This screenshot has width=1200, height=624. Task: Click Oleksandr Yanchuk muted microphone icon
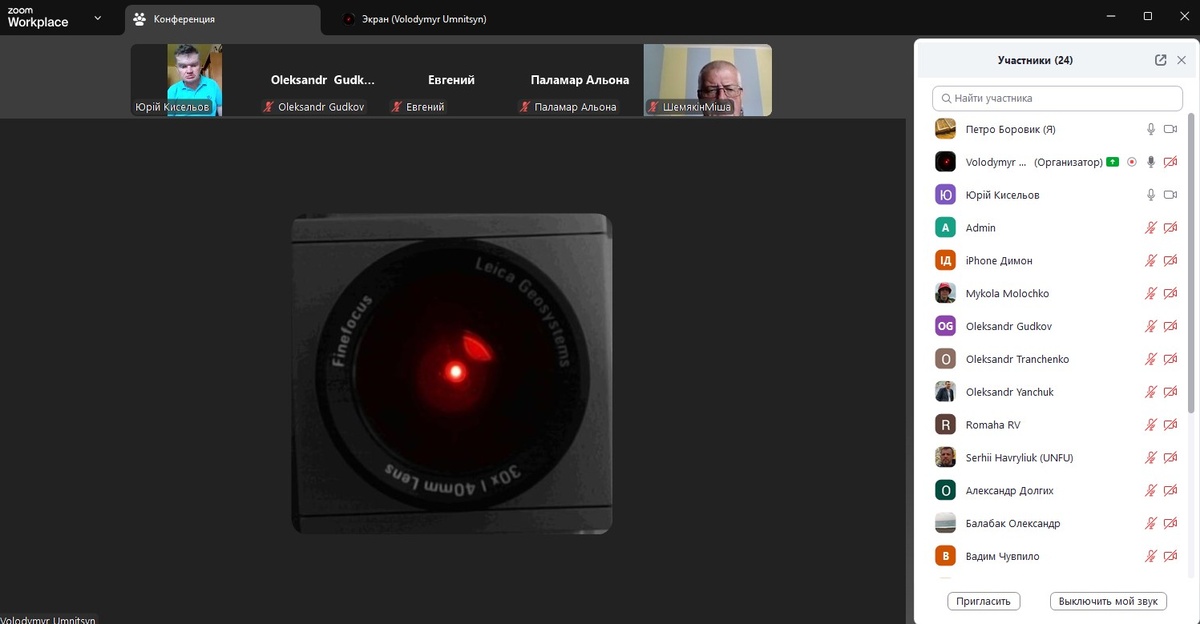click(x=1151, y=392)
